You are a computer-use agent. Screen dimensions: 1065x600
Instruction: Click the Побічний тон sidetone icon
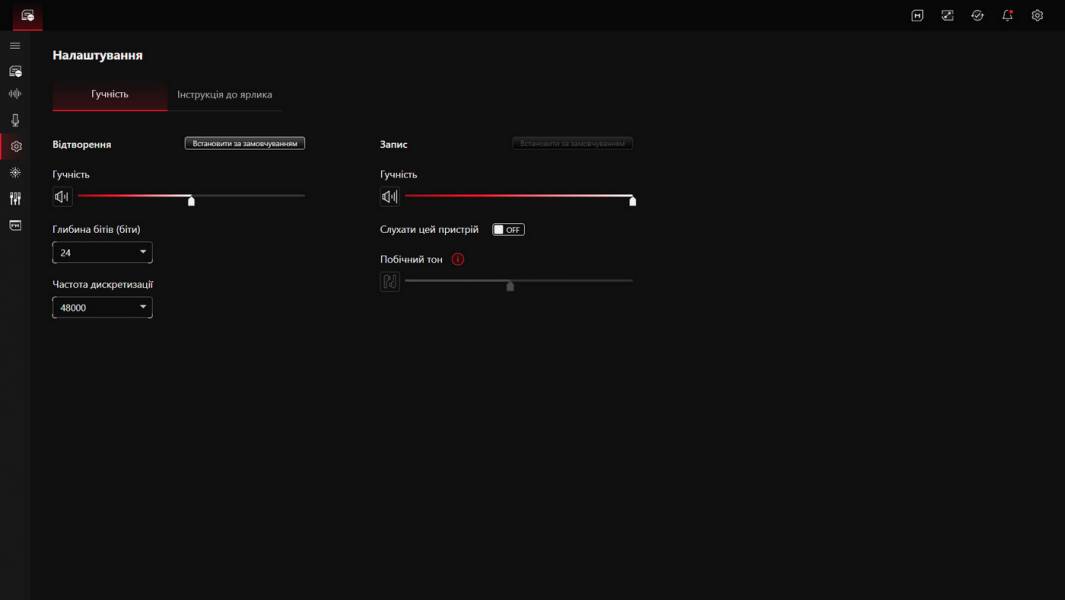point(390,281)
